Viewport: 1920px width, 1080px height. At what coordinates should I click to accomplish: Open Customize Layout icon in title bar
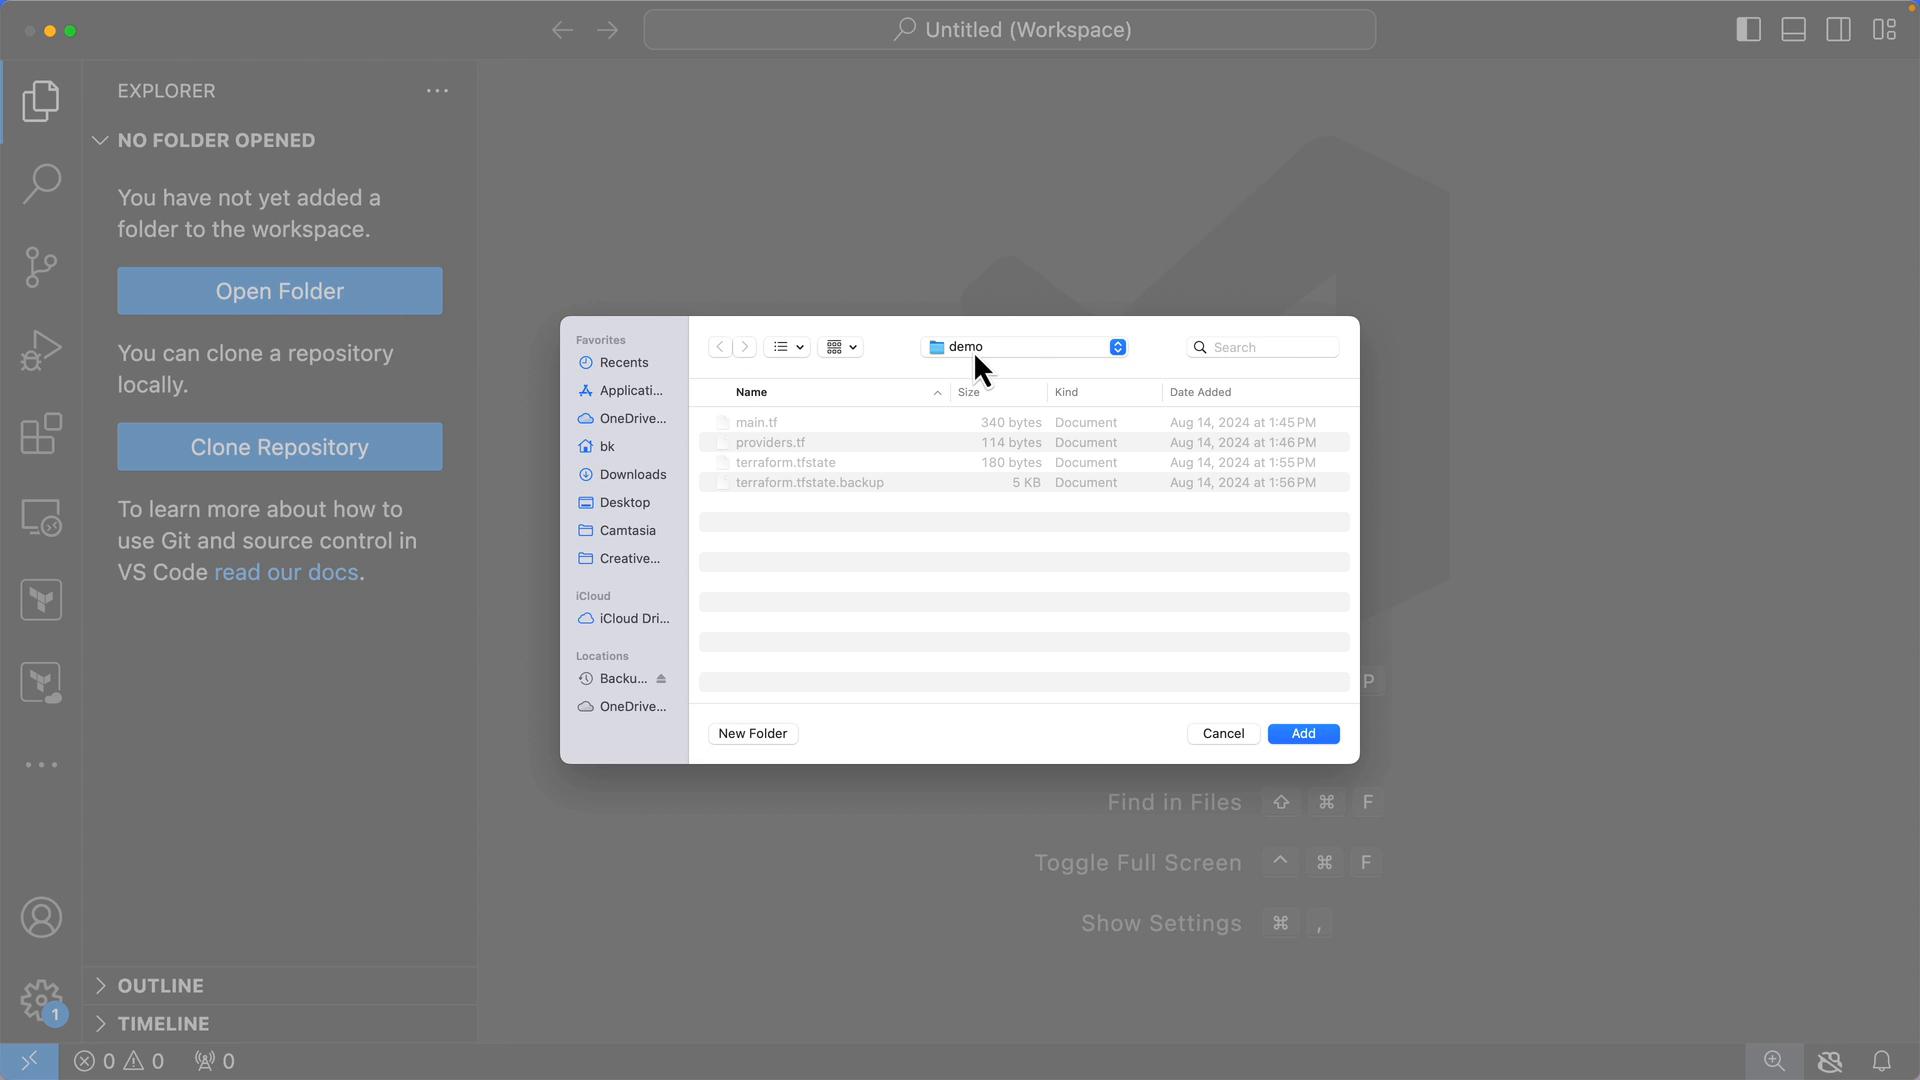click(x=1884, y=30)
